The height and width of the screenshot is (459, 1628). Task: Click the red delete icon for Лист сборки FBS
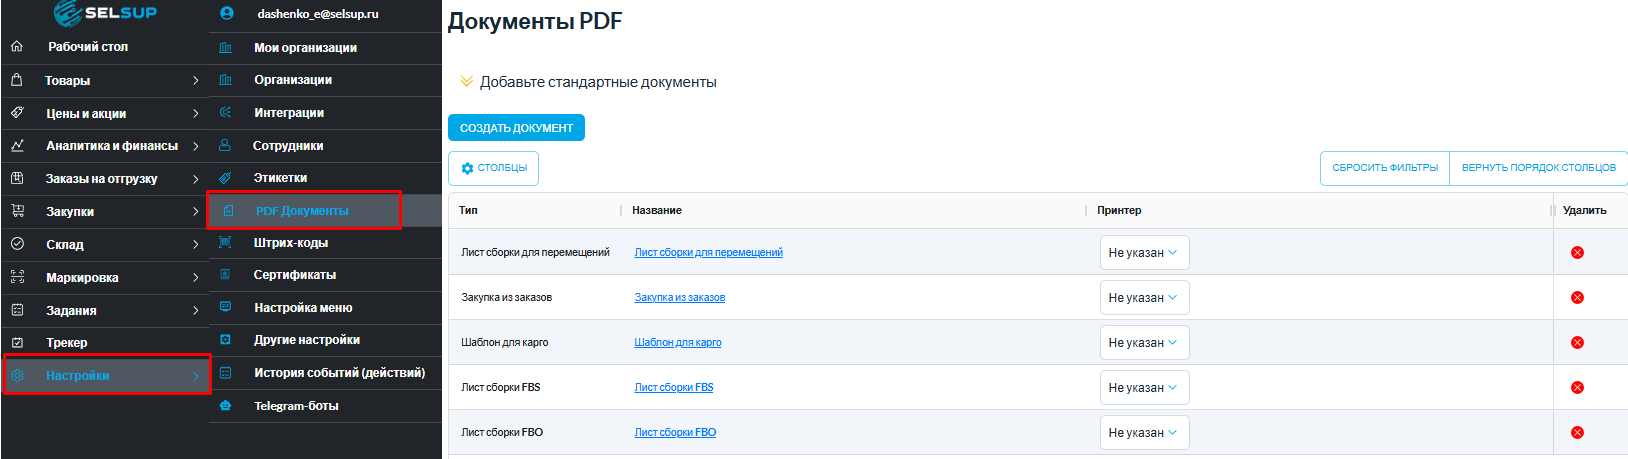[1577, 388]
